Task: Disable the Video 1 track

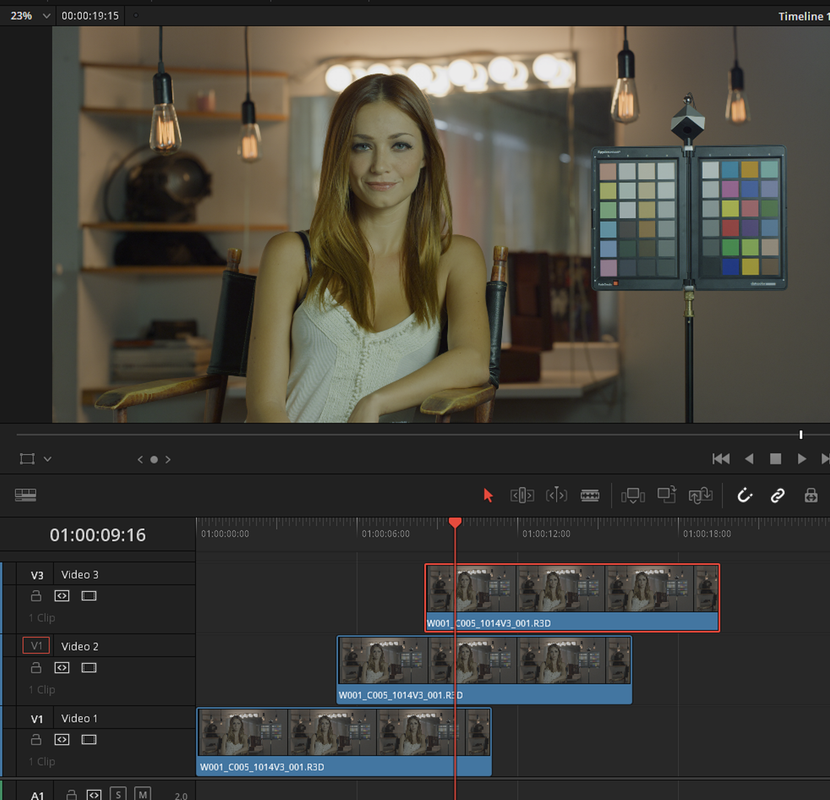Action: 89,740
